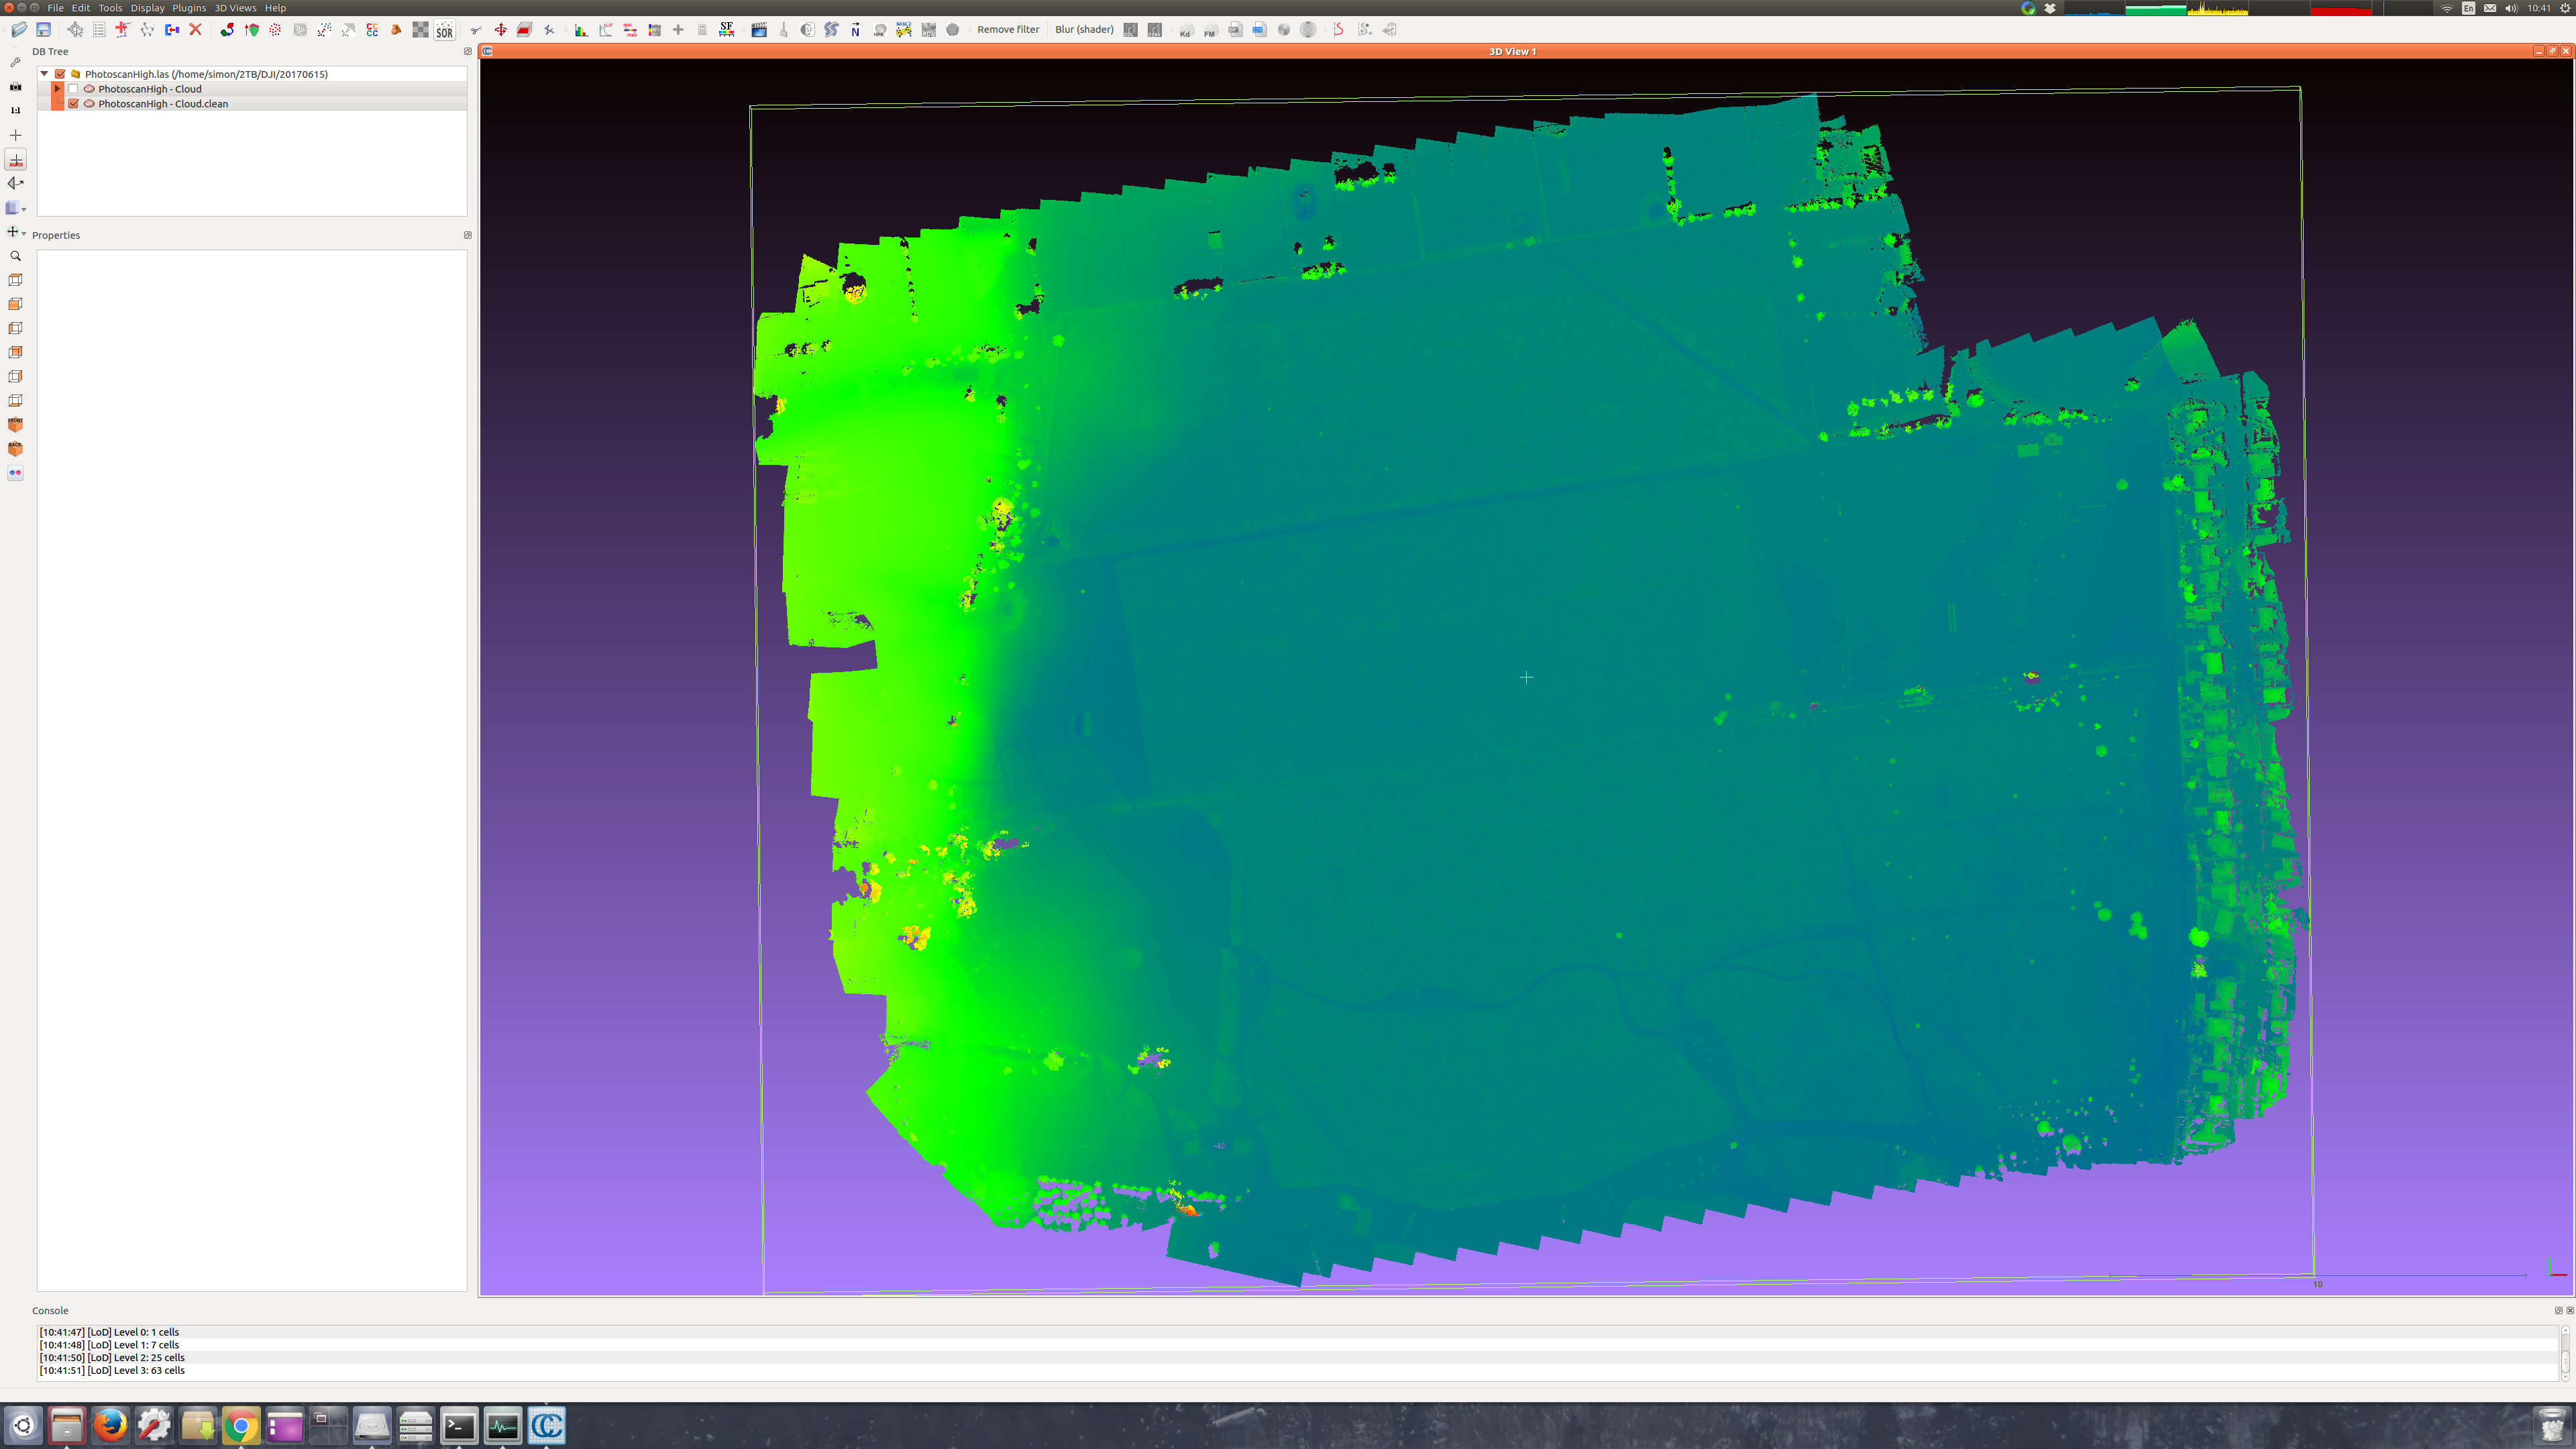Toggle PhotoscanHigh.las folder checkbox
Screen dimensions: 2576x1449
(x=60, y=74)
